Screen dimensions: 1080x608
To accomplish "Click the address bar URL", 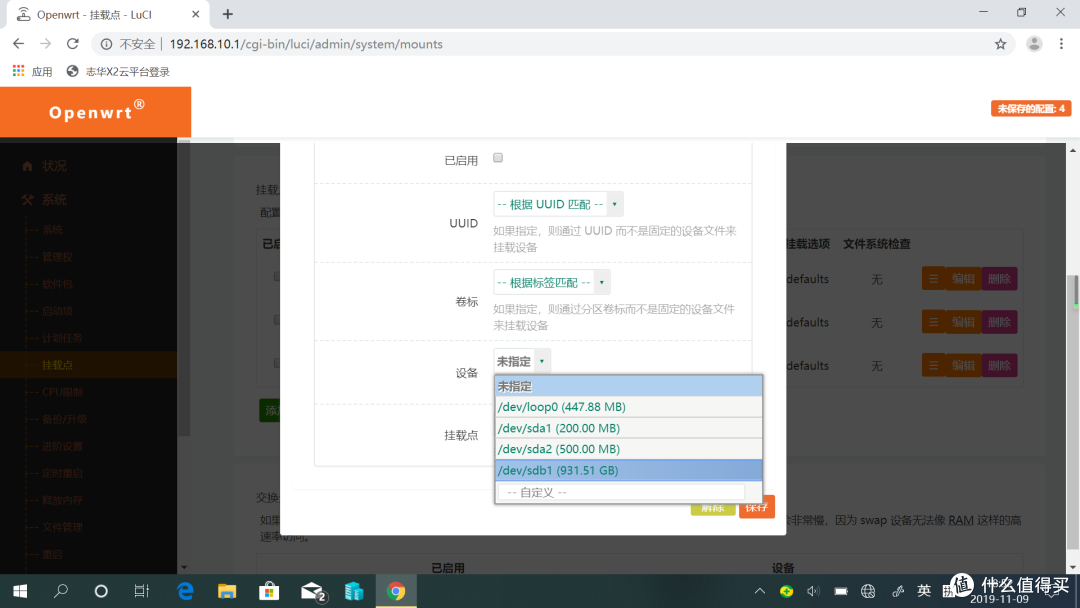I will click(306, 44).
